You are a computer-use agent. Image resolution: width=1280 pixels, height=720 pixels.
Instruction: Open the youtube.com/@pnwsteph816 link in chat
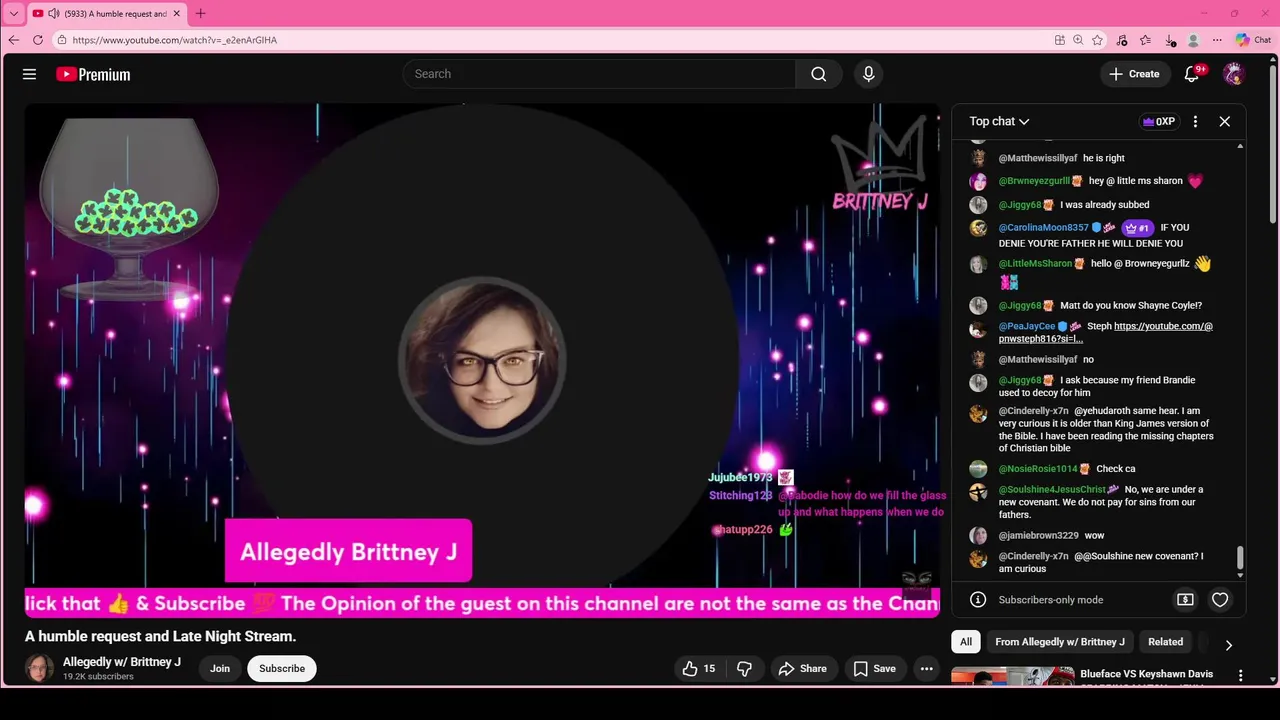(1106, 332)
